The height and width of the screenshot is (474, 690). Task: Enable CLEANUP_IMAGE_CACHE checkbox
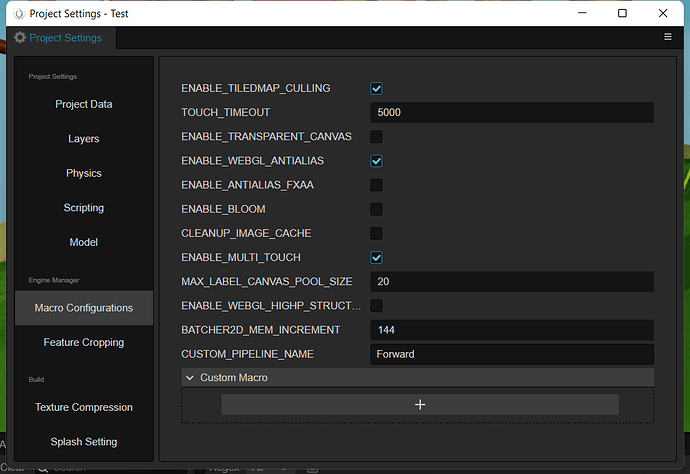coord(376,234)
